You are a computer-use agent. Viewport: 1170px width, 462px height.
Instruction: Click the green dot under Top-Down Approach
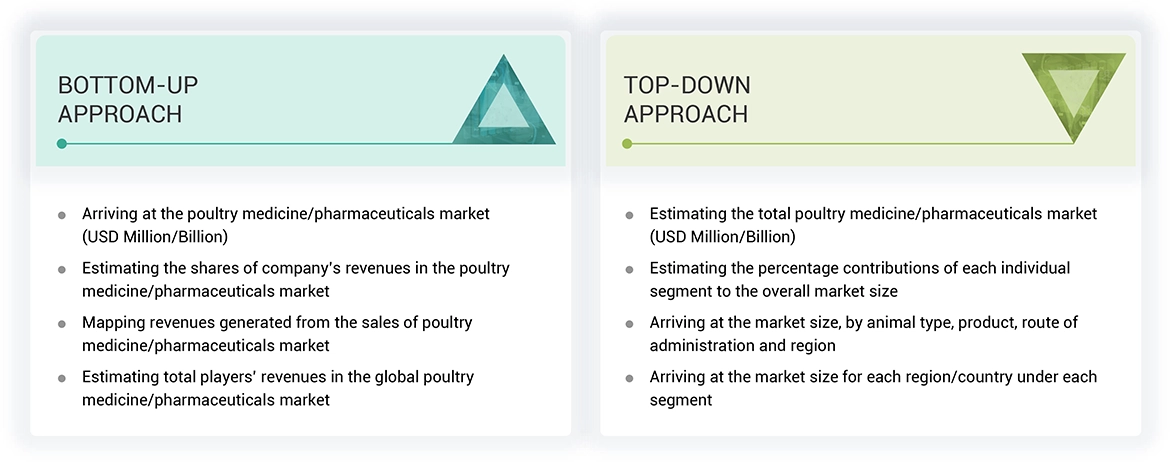point(627,144)
